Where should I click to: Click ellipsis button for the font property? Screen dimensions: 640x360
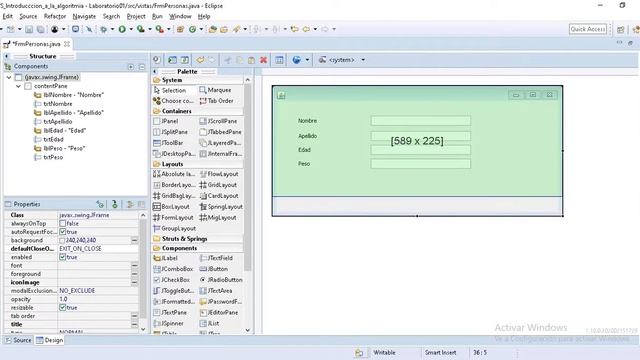134,266
